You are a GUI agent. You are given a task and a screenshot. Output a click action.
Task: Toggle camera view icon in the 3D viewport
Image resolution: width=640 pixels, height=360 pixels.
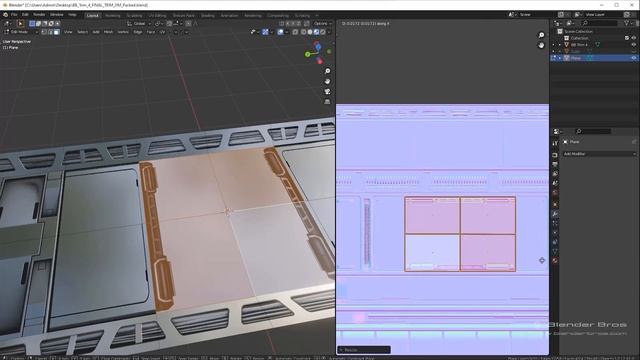(327, 91)
